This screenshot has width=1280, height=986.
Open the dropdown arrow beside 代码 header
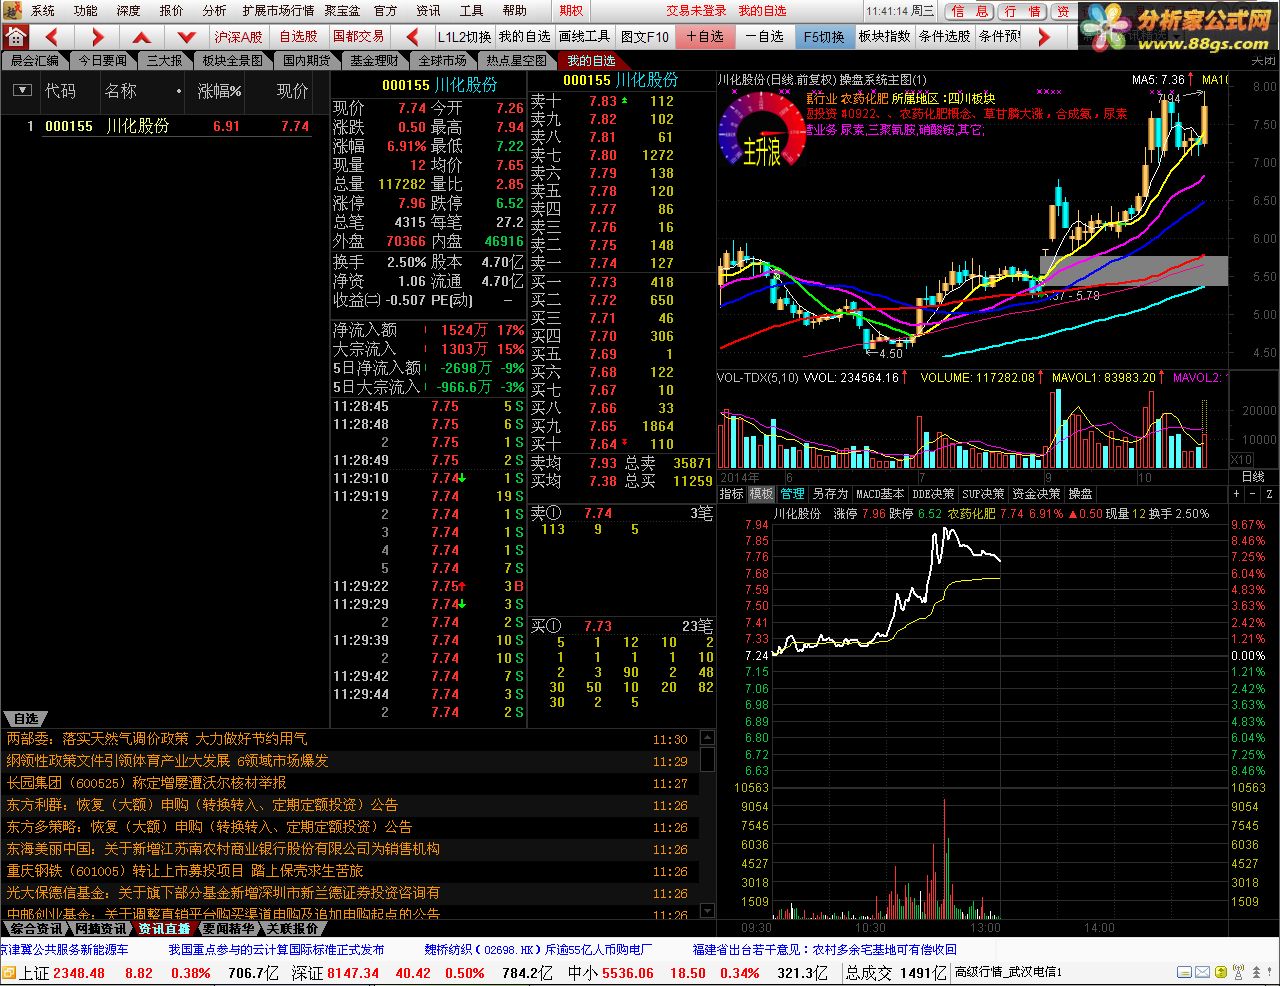pyautogui.click(x=22, y=91)
